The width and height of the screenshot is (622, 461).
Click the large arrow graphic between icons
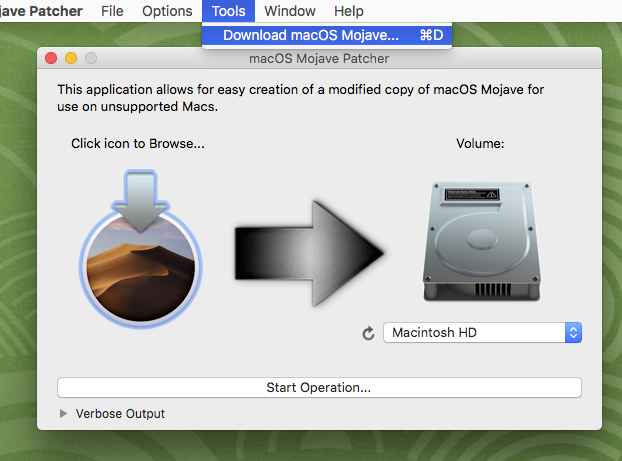click(309, 254)
